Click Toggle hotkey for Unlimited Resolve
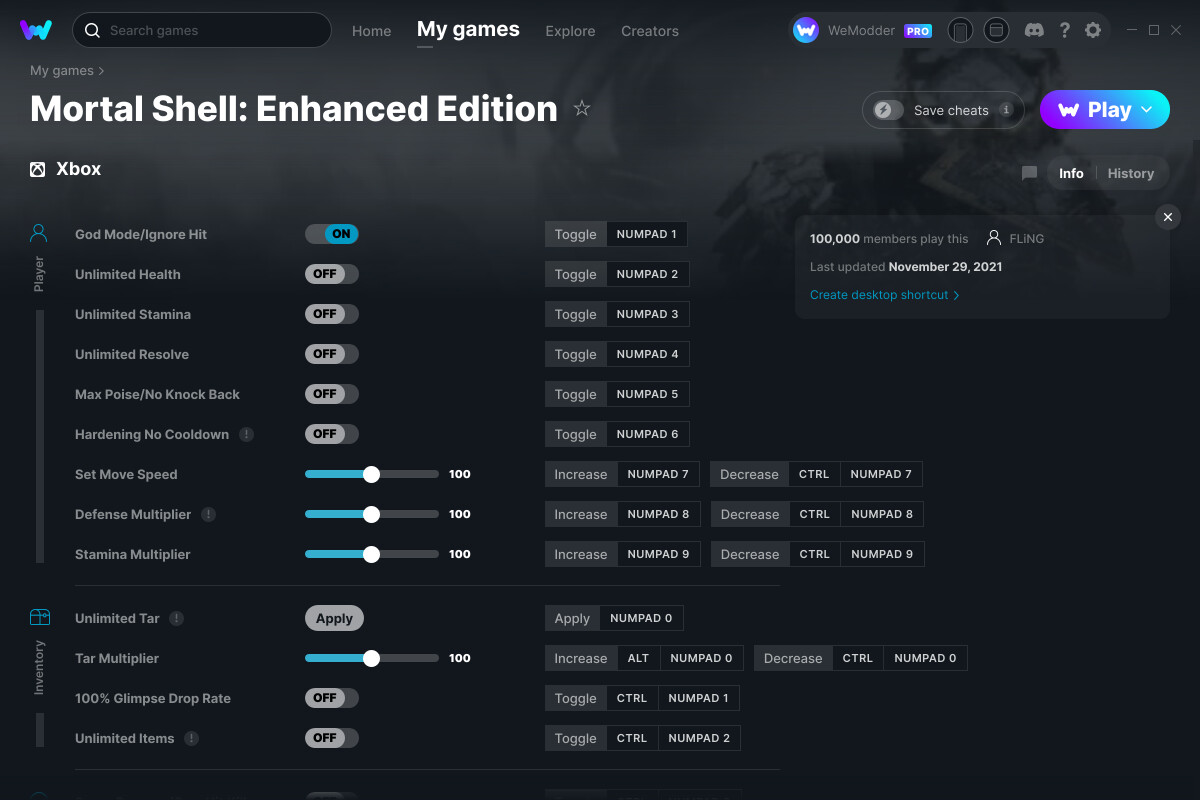This screenshot has height=800, width=1200. [617, 354]
